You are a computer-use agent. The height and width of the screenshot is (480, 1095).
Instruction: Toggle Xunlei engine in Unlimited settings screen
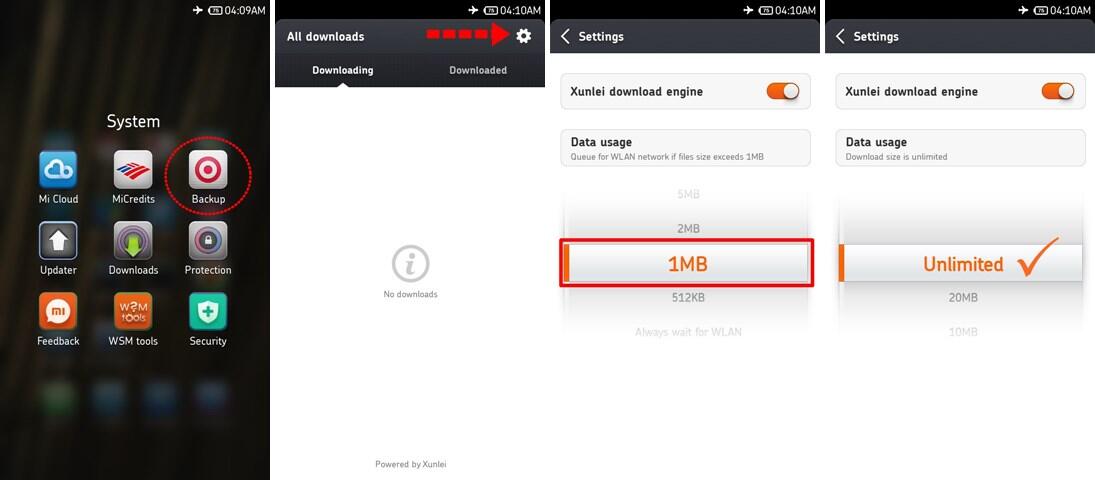pos(1058,92)
